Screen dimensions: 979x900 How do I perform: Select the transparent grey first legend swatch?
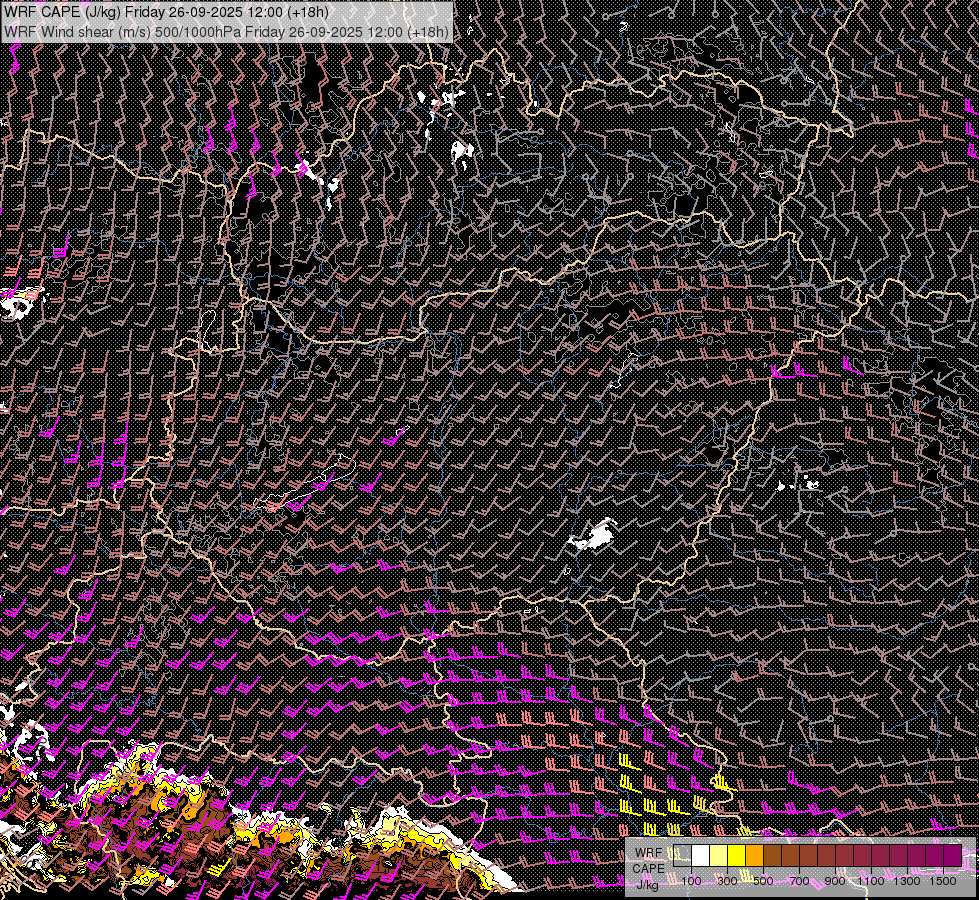(x=682, y=855)
